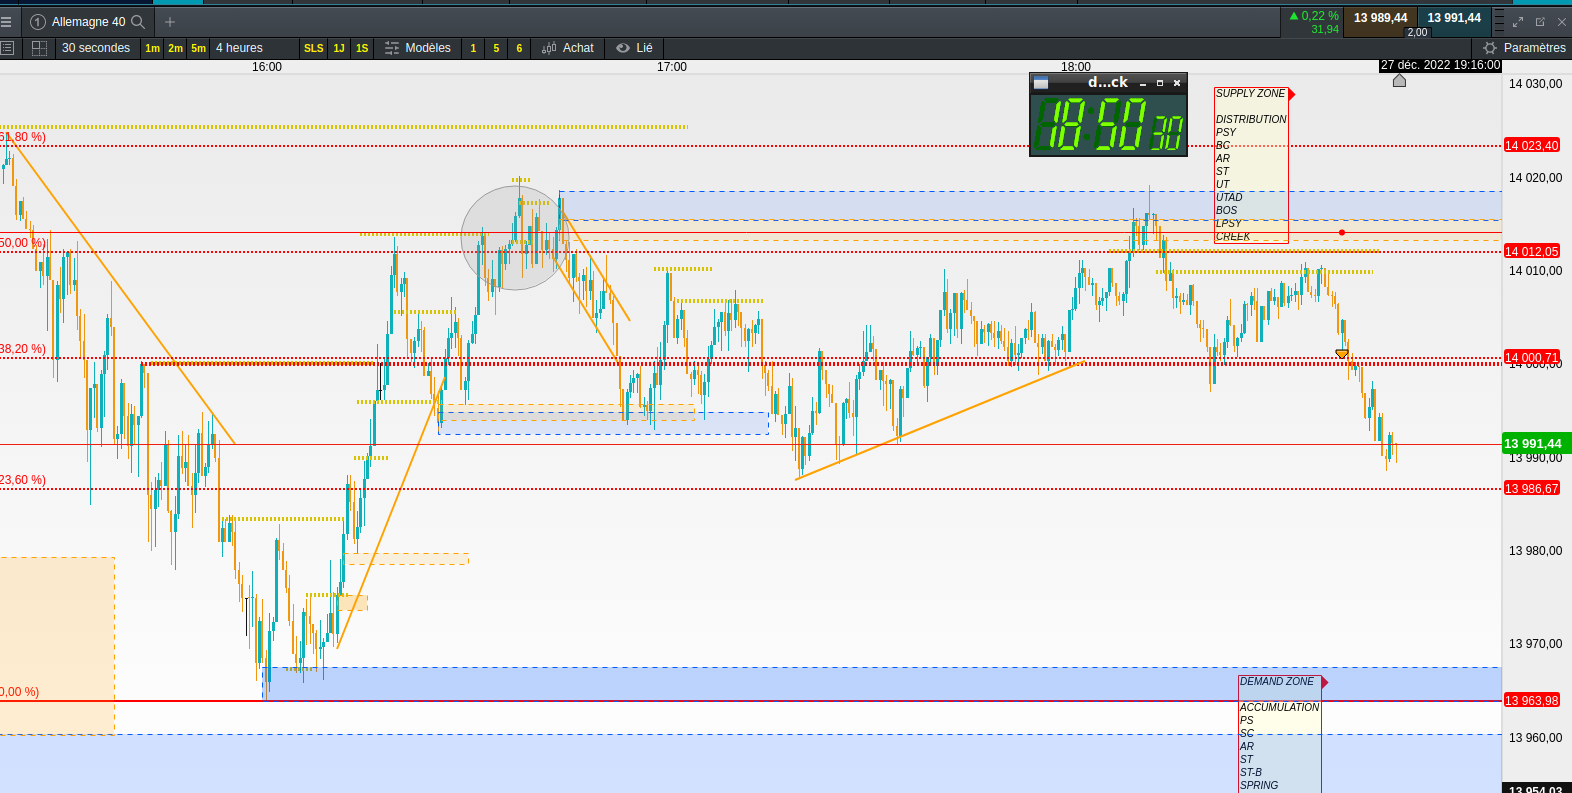
Task: Toggle the eye icon beside Lié
Action: point(623,48)
